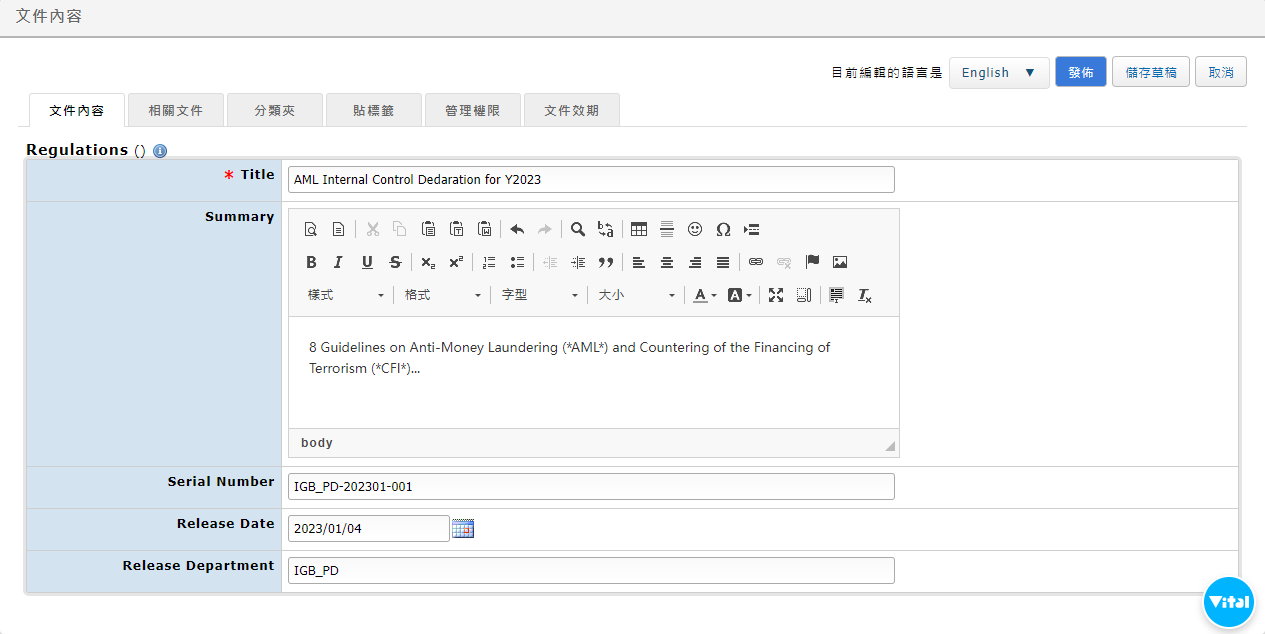Open the 樣式 styles dropdown
The image size is (1265, 634).
point(345,295)
